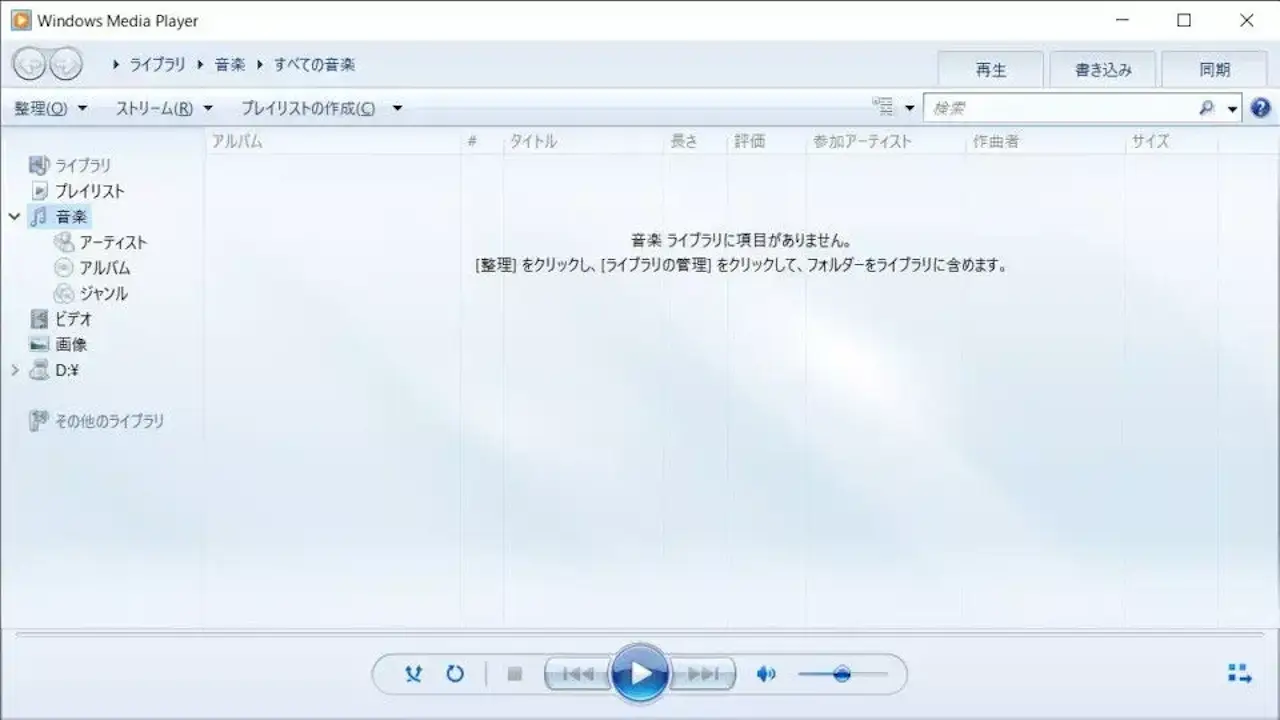The image size is (1280, 720).
Task: Open the search options dropdown arrow
Action: pyautogui.click(x=1233, y=108)
